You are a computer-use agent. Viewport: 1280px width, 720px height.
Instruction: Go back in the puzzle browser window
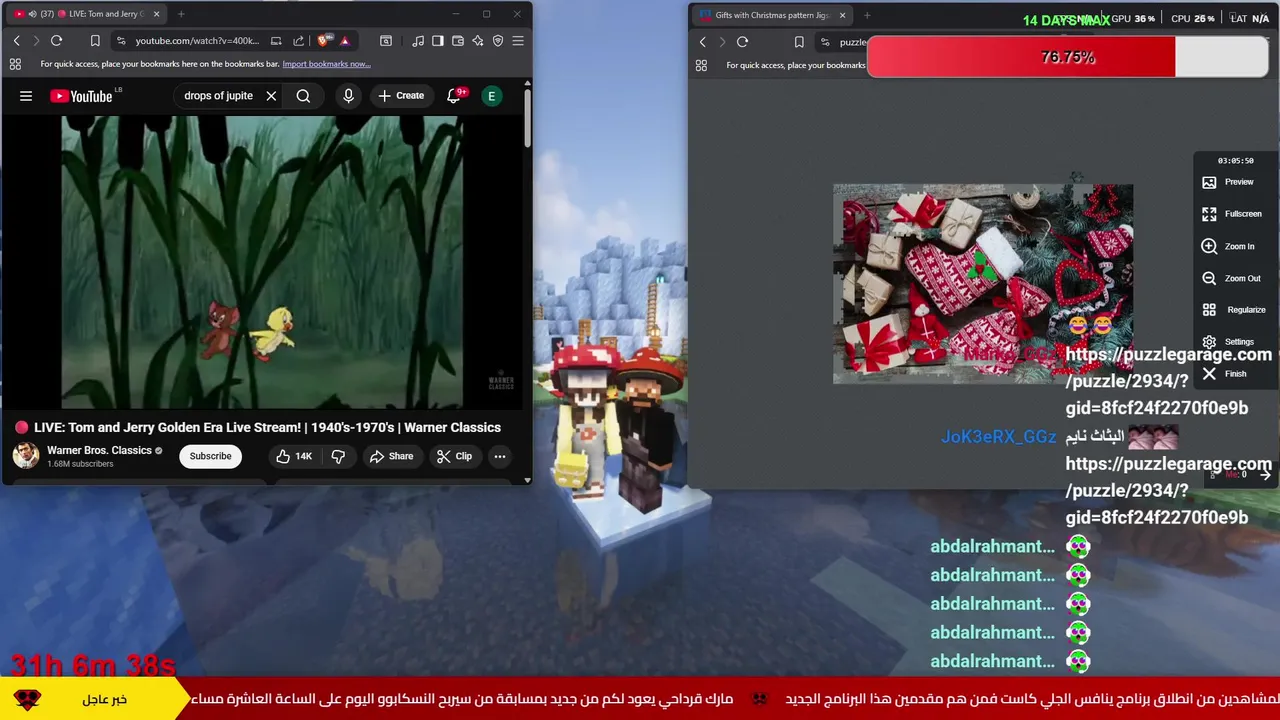point(702,42)
